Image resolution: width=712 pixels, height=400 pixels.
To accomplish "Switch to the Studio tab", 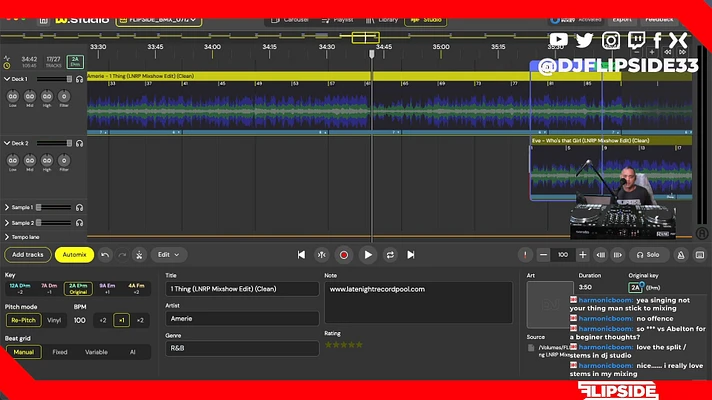I will coord(426,20).
